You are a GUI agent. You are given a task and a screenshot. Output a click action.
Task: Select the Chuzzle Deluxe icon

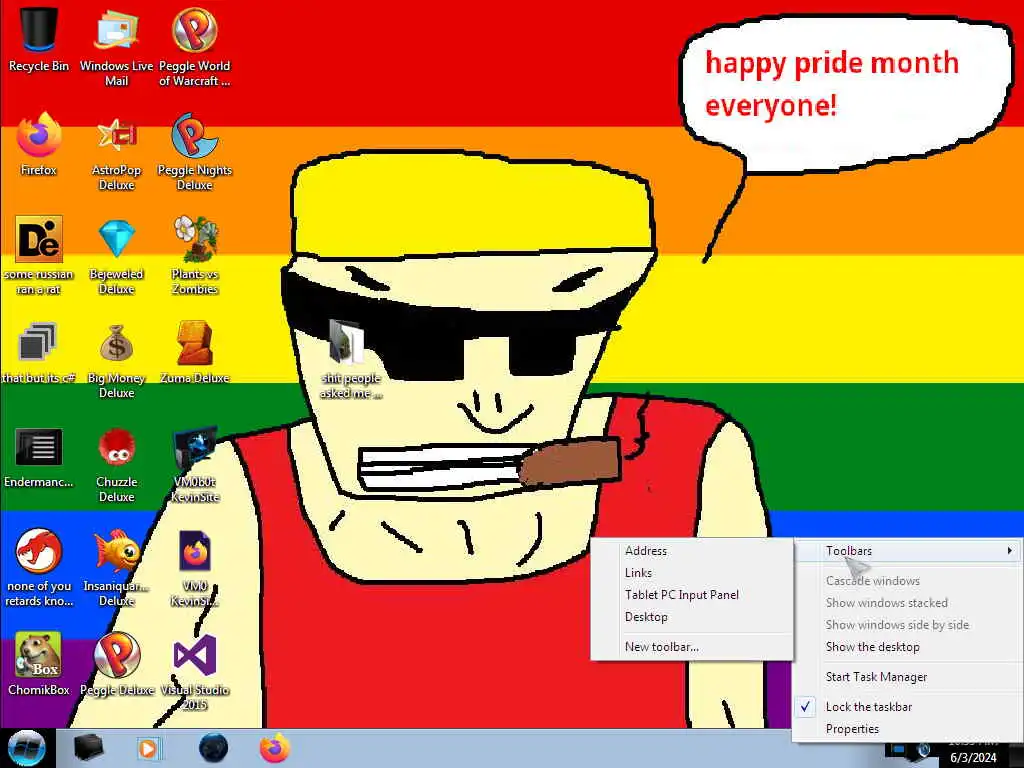pyautogui.click(x=116, y=464)
